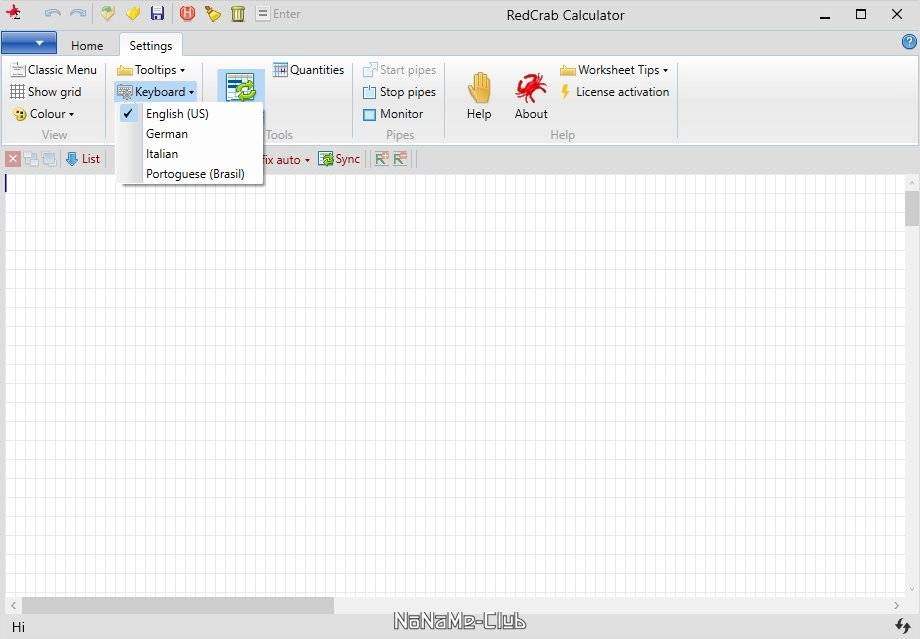Open the blue application menu button
Image resolution: width=920 pixels, height=639 pixels.
(29, 43)
